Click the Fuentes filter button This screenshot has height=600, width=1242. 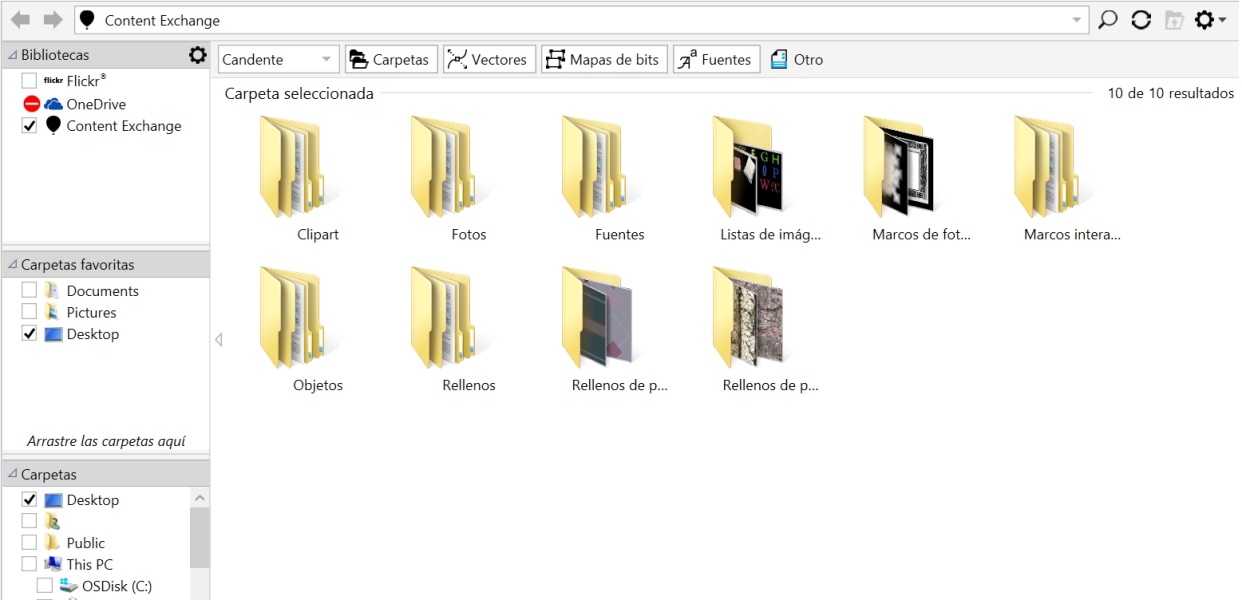point(716,60)
